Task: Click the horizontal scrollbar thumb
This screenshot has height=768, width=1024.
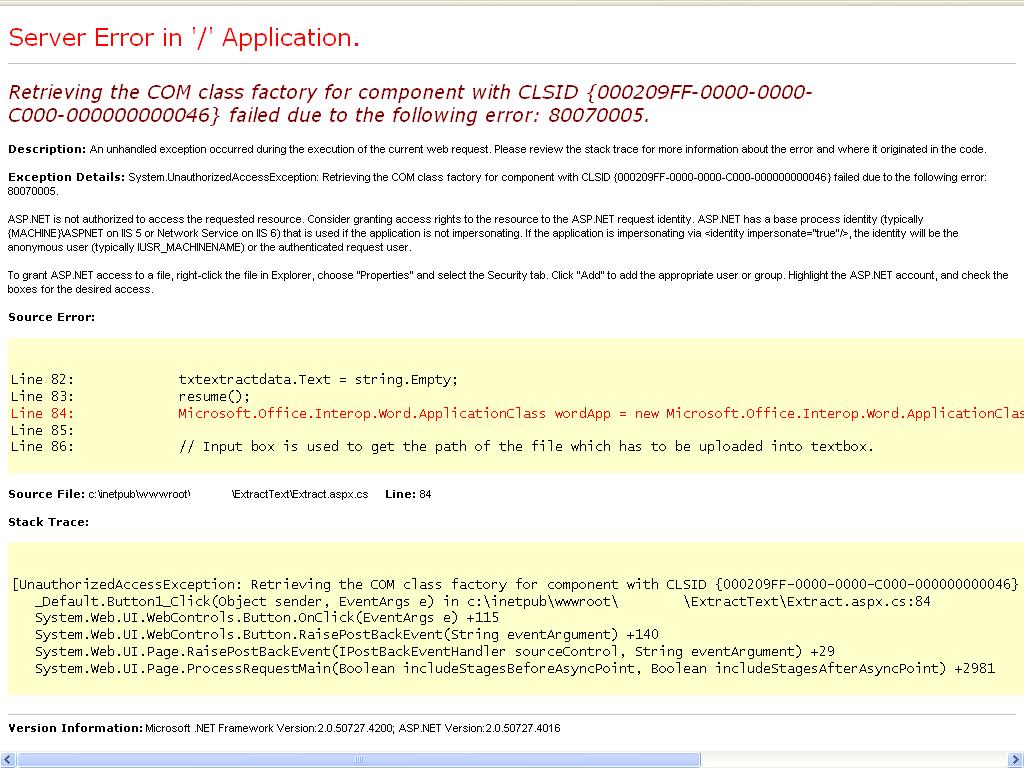Action: (x=359, y=760)
